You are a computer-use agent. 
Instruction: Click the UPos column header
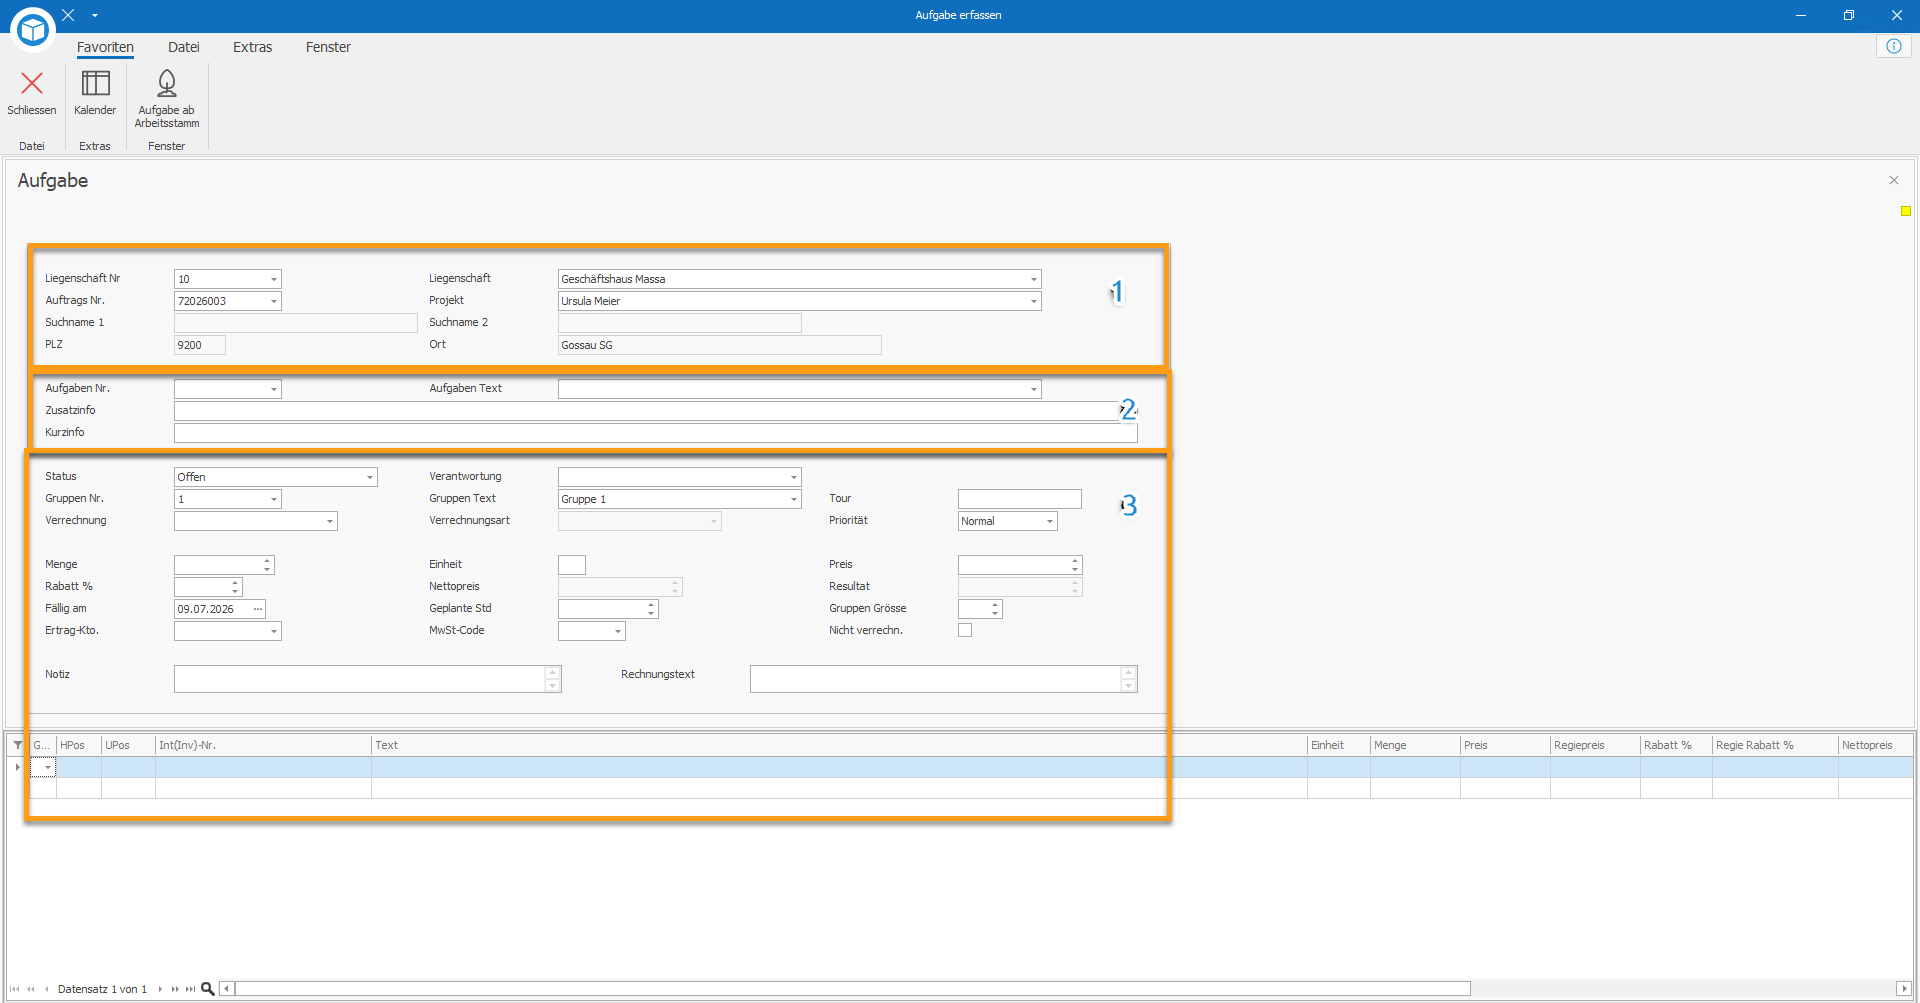(128, 745)
